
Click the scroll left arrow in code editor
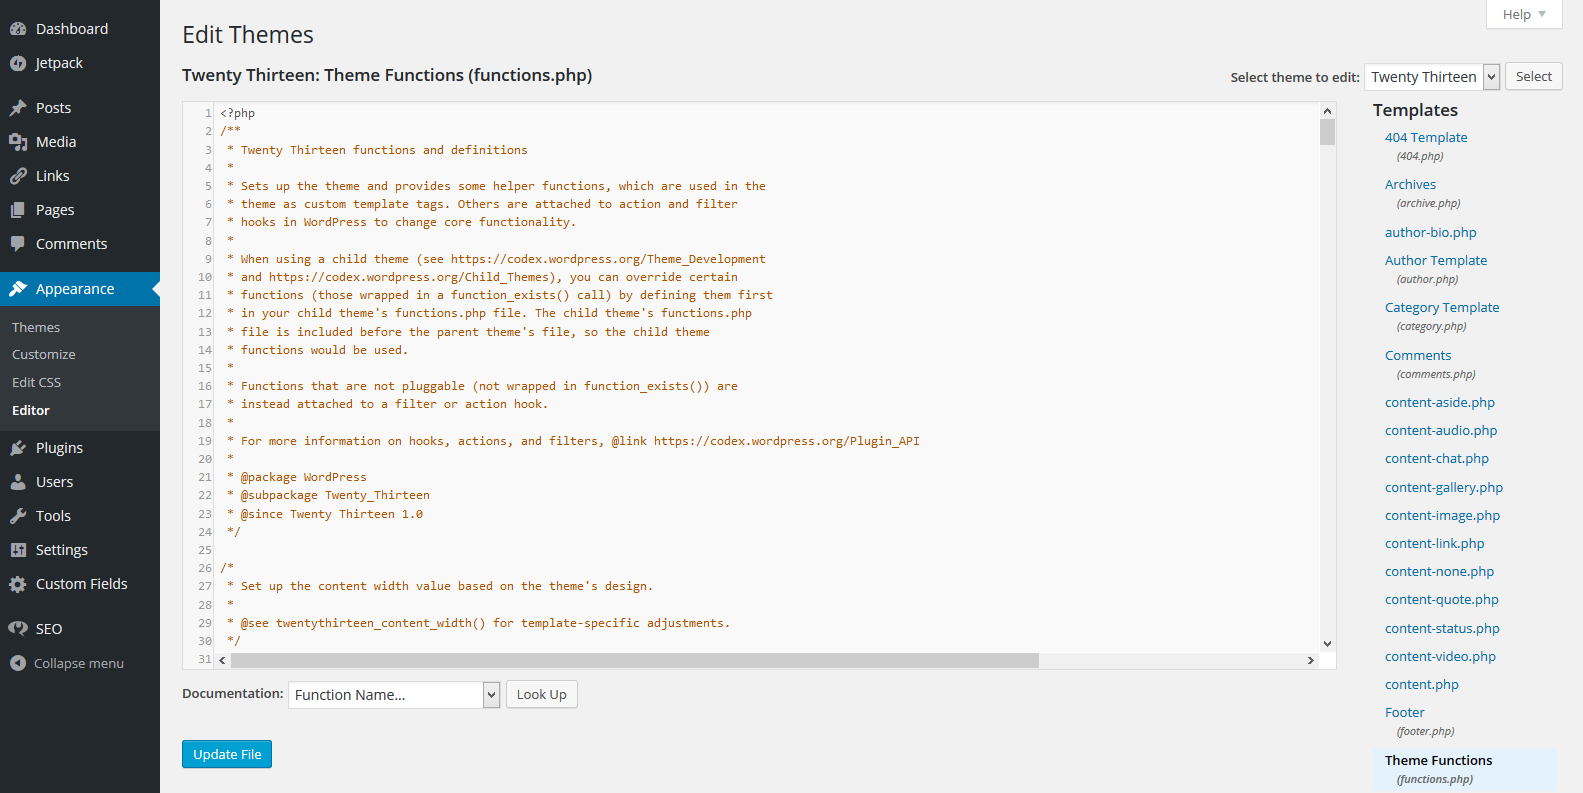(222, 660)
